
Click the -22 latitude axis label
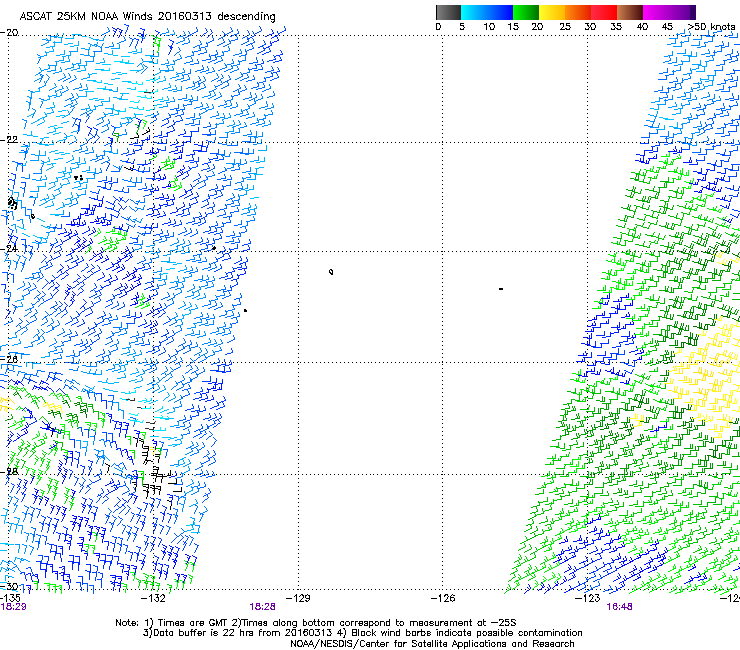[x=9, y=139]
